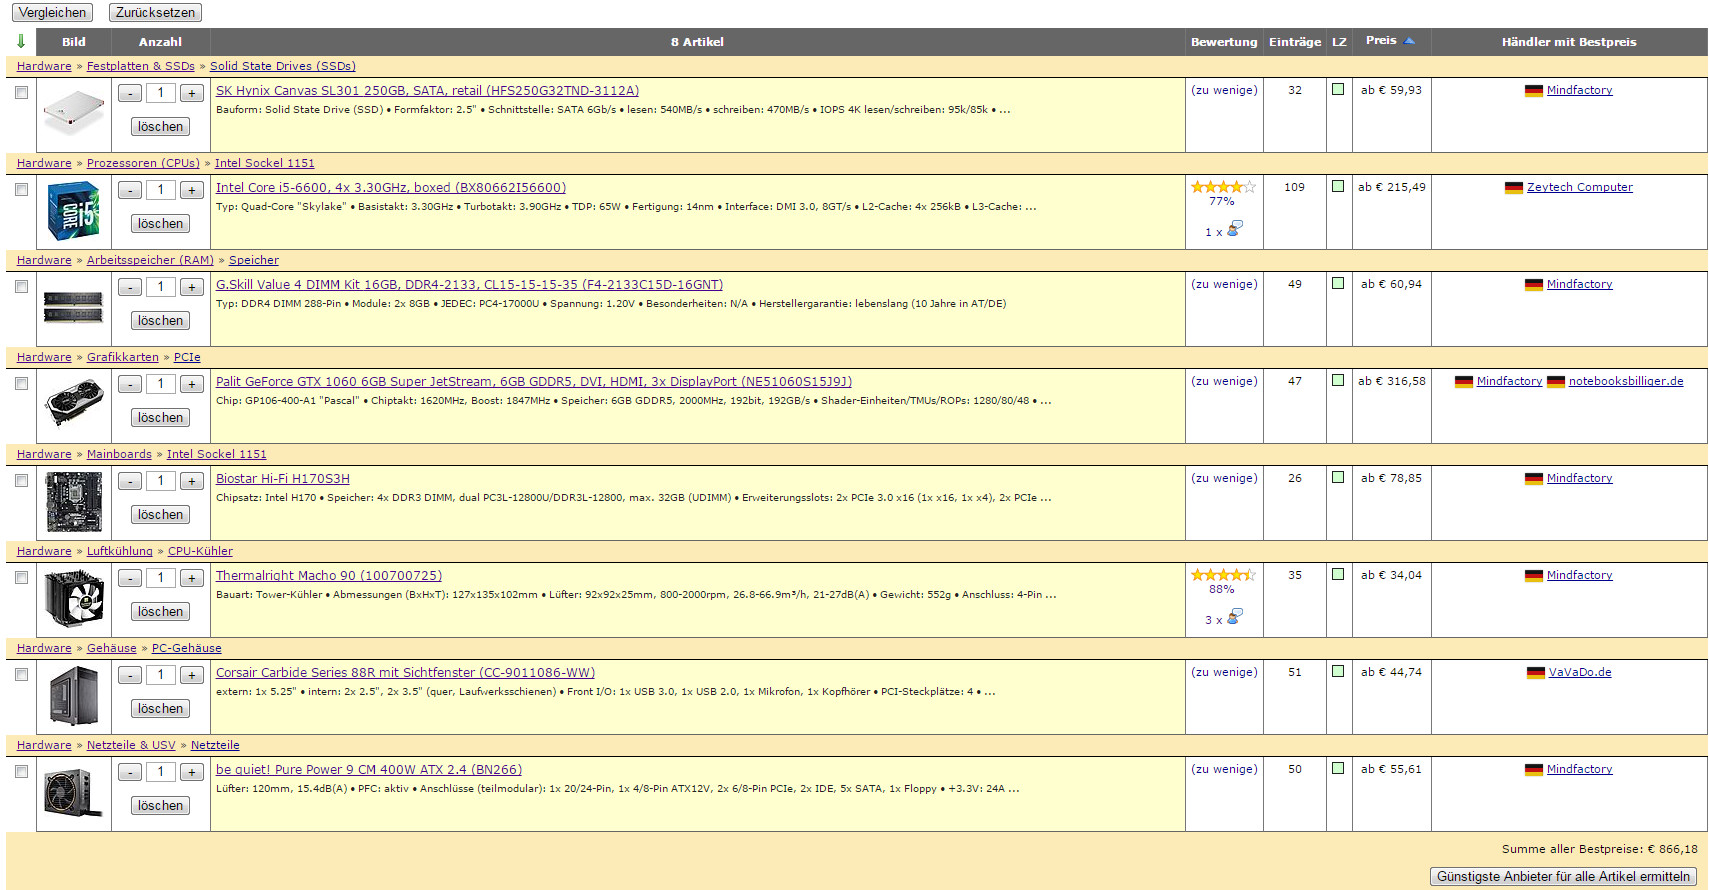The width and height of the screenshot is (1709, 890).
Task: Click the green down arrow icon
Action: [x=21, y=41]
